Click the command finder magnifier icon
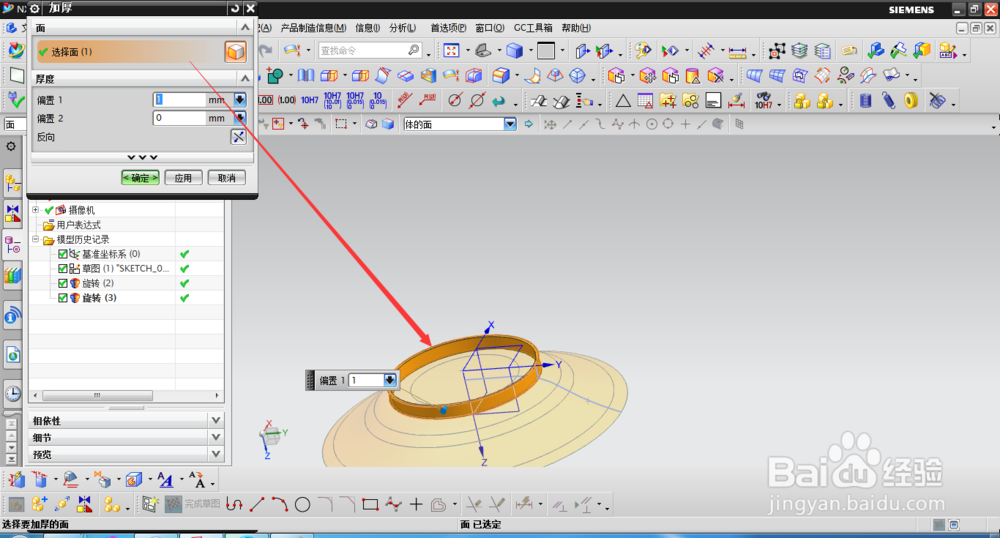This screenshot has height=538, width=1000. click(413, 50)
